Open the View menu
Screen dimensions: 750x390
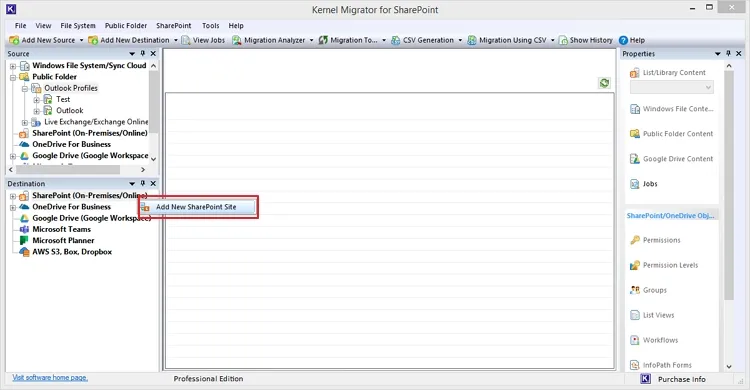[43, 25]
